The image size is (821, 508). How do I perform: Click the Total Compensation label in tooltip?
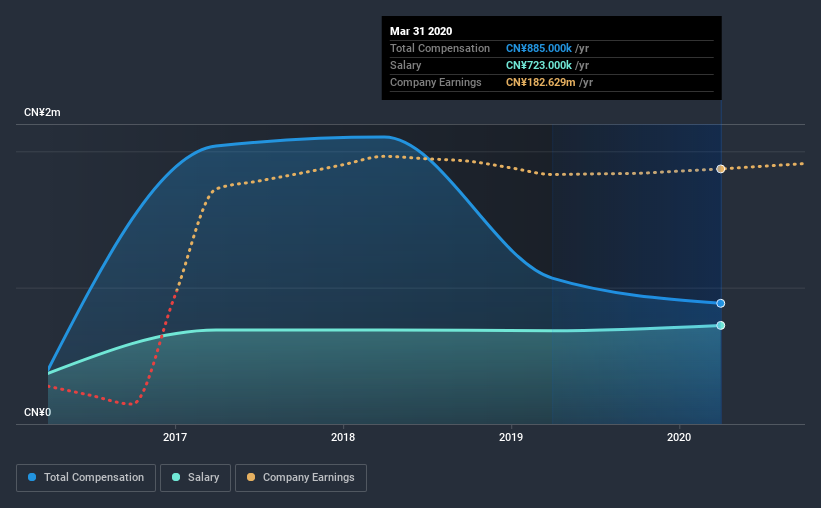click(440, 48)
